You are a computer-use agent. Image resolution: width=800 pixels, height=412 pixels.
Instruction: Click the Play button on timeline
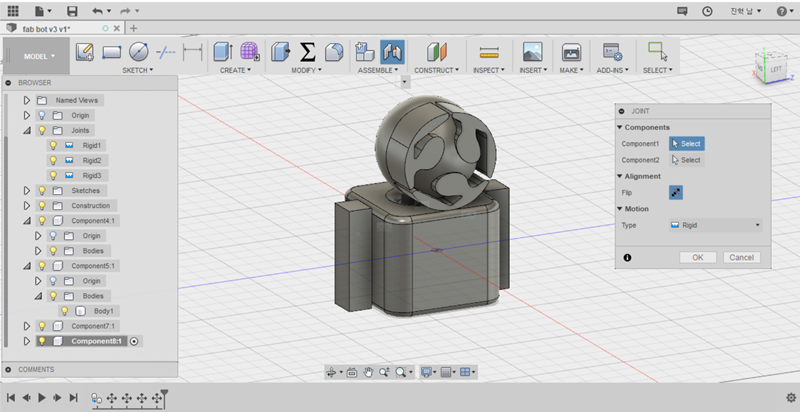tap(43, 397)
